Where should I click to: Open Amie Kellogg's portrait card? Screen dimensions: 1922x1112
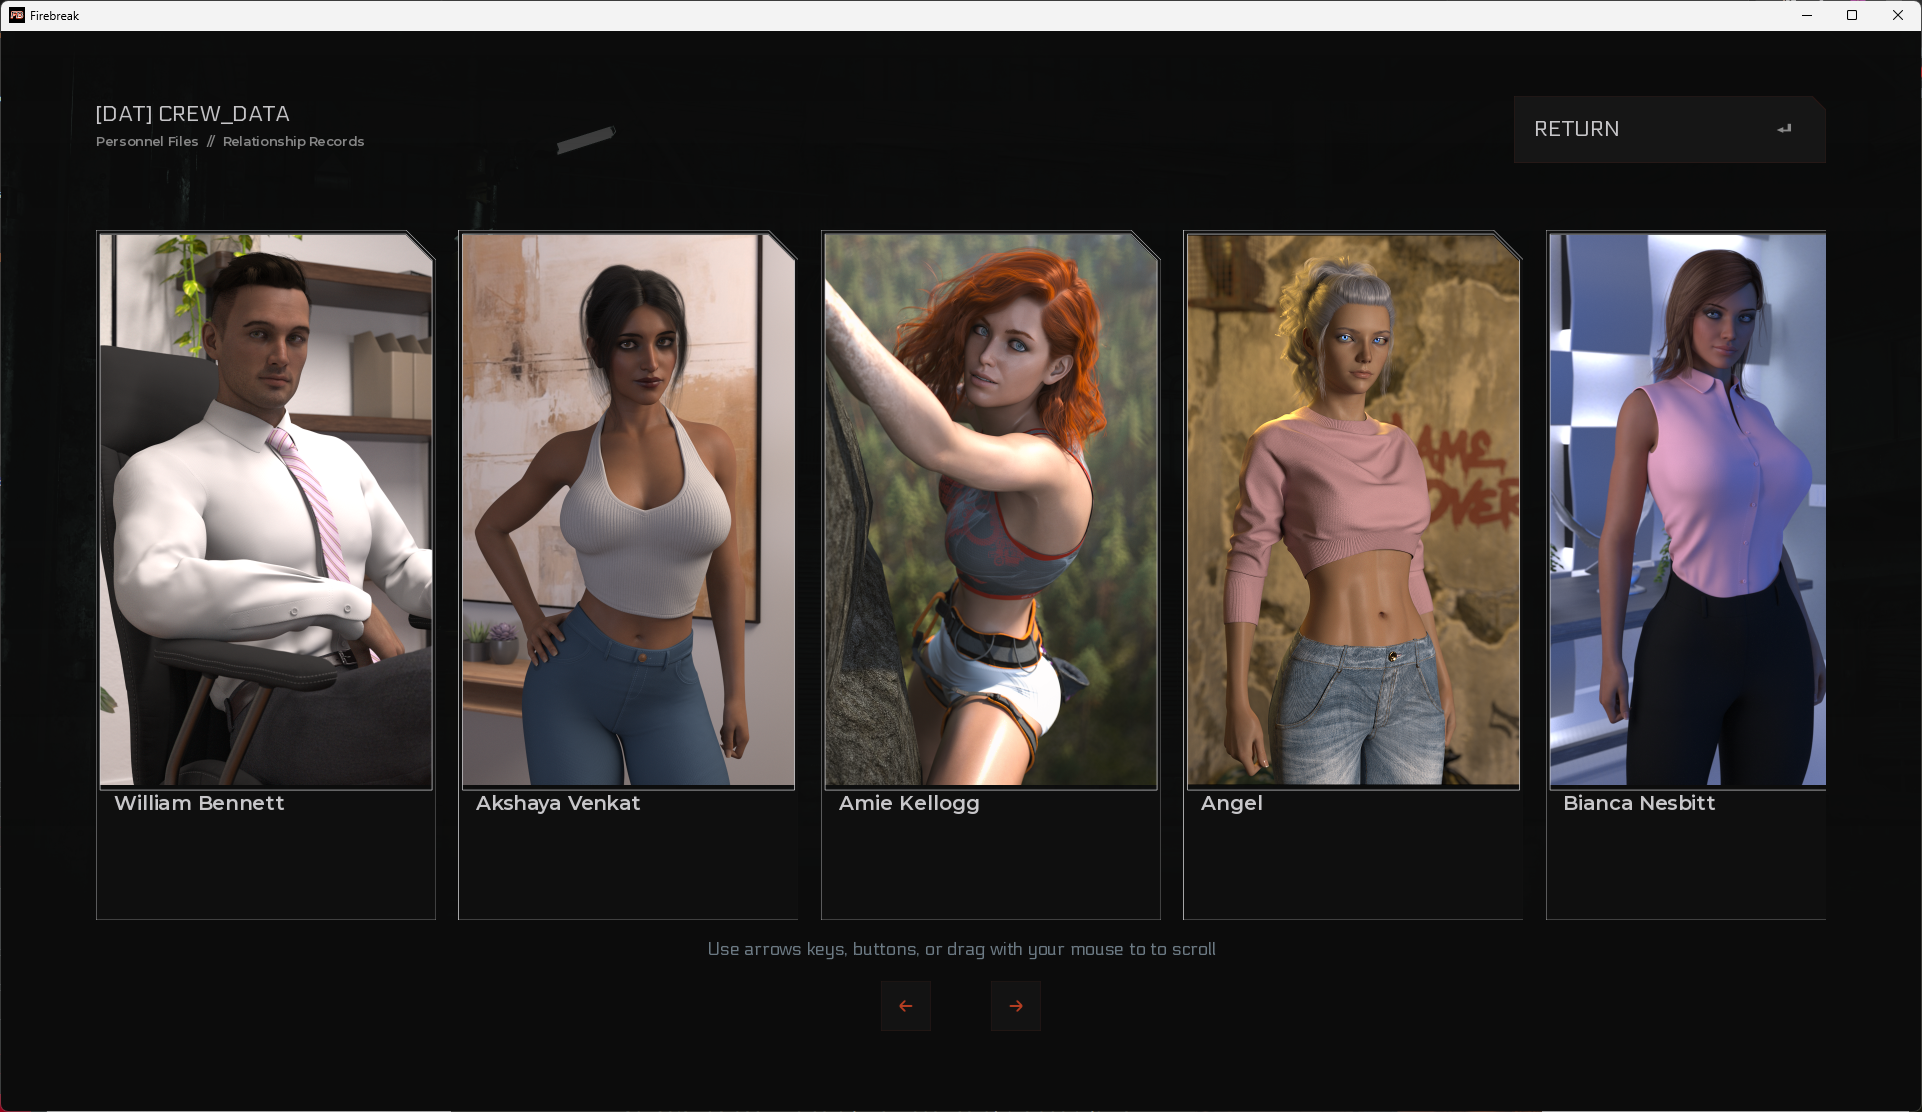[x=991, y=575]
